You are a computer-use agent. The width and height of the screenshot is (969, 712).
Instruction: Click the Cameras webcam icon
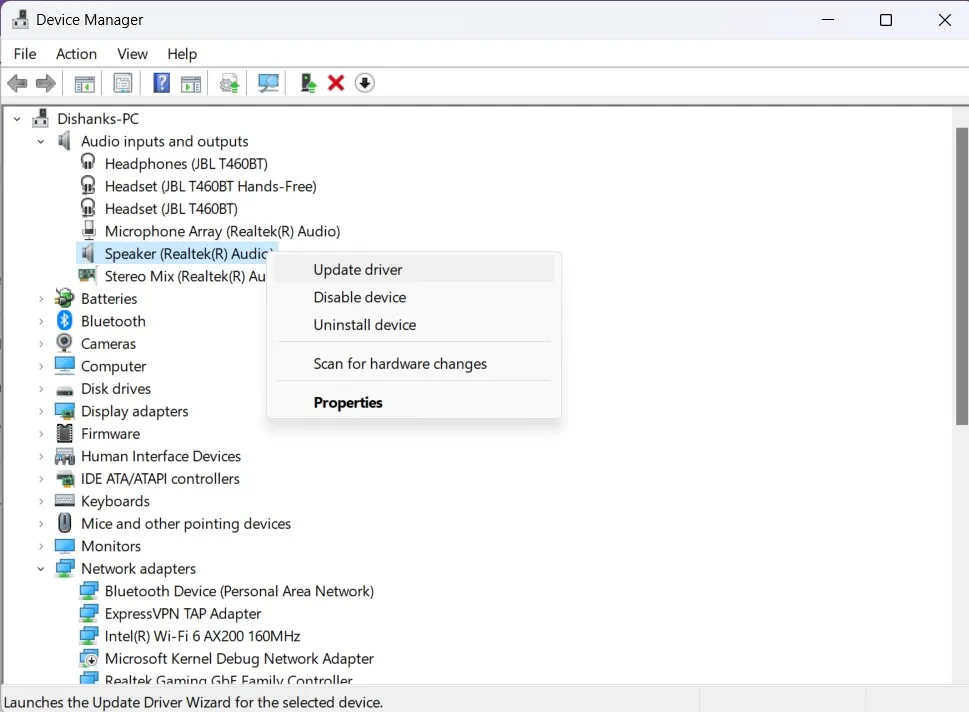[64, 343]
